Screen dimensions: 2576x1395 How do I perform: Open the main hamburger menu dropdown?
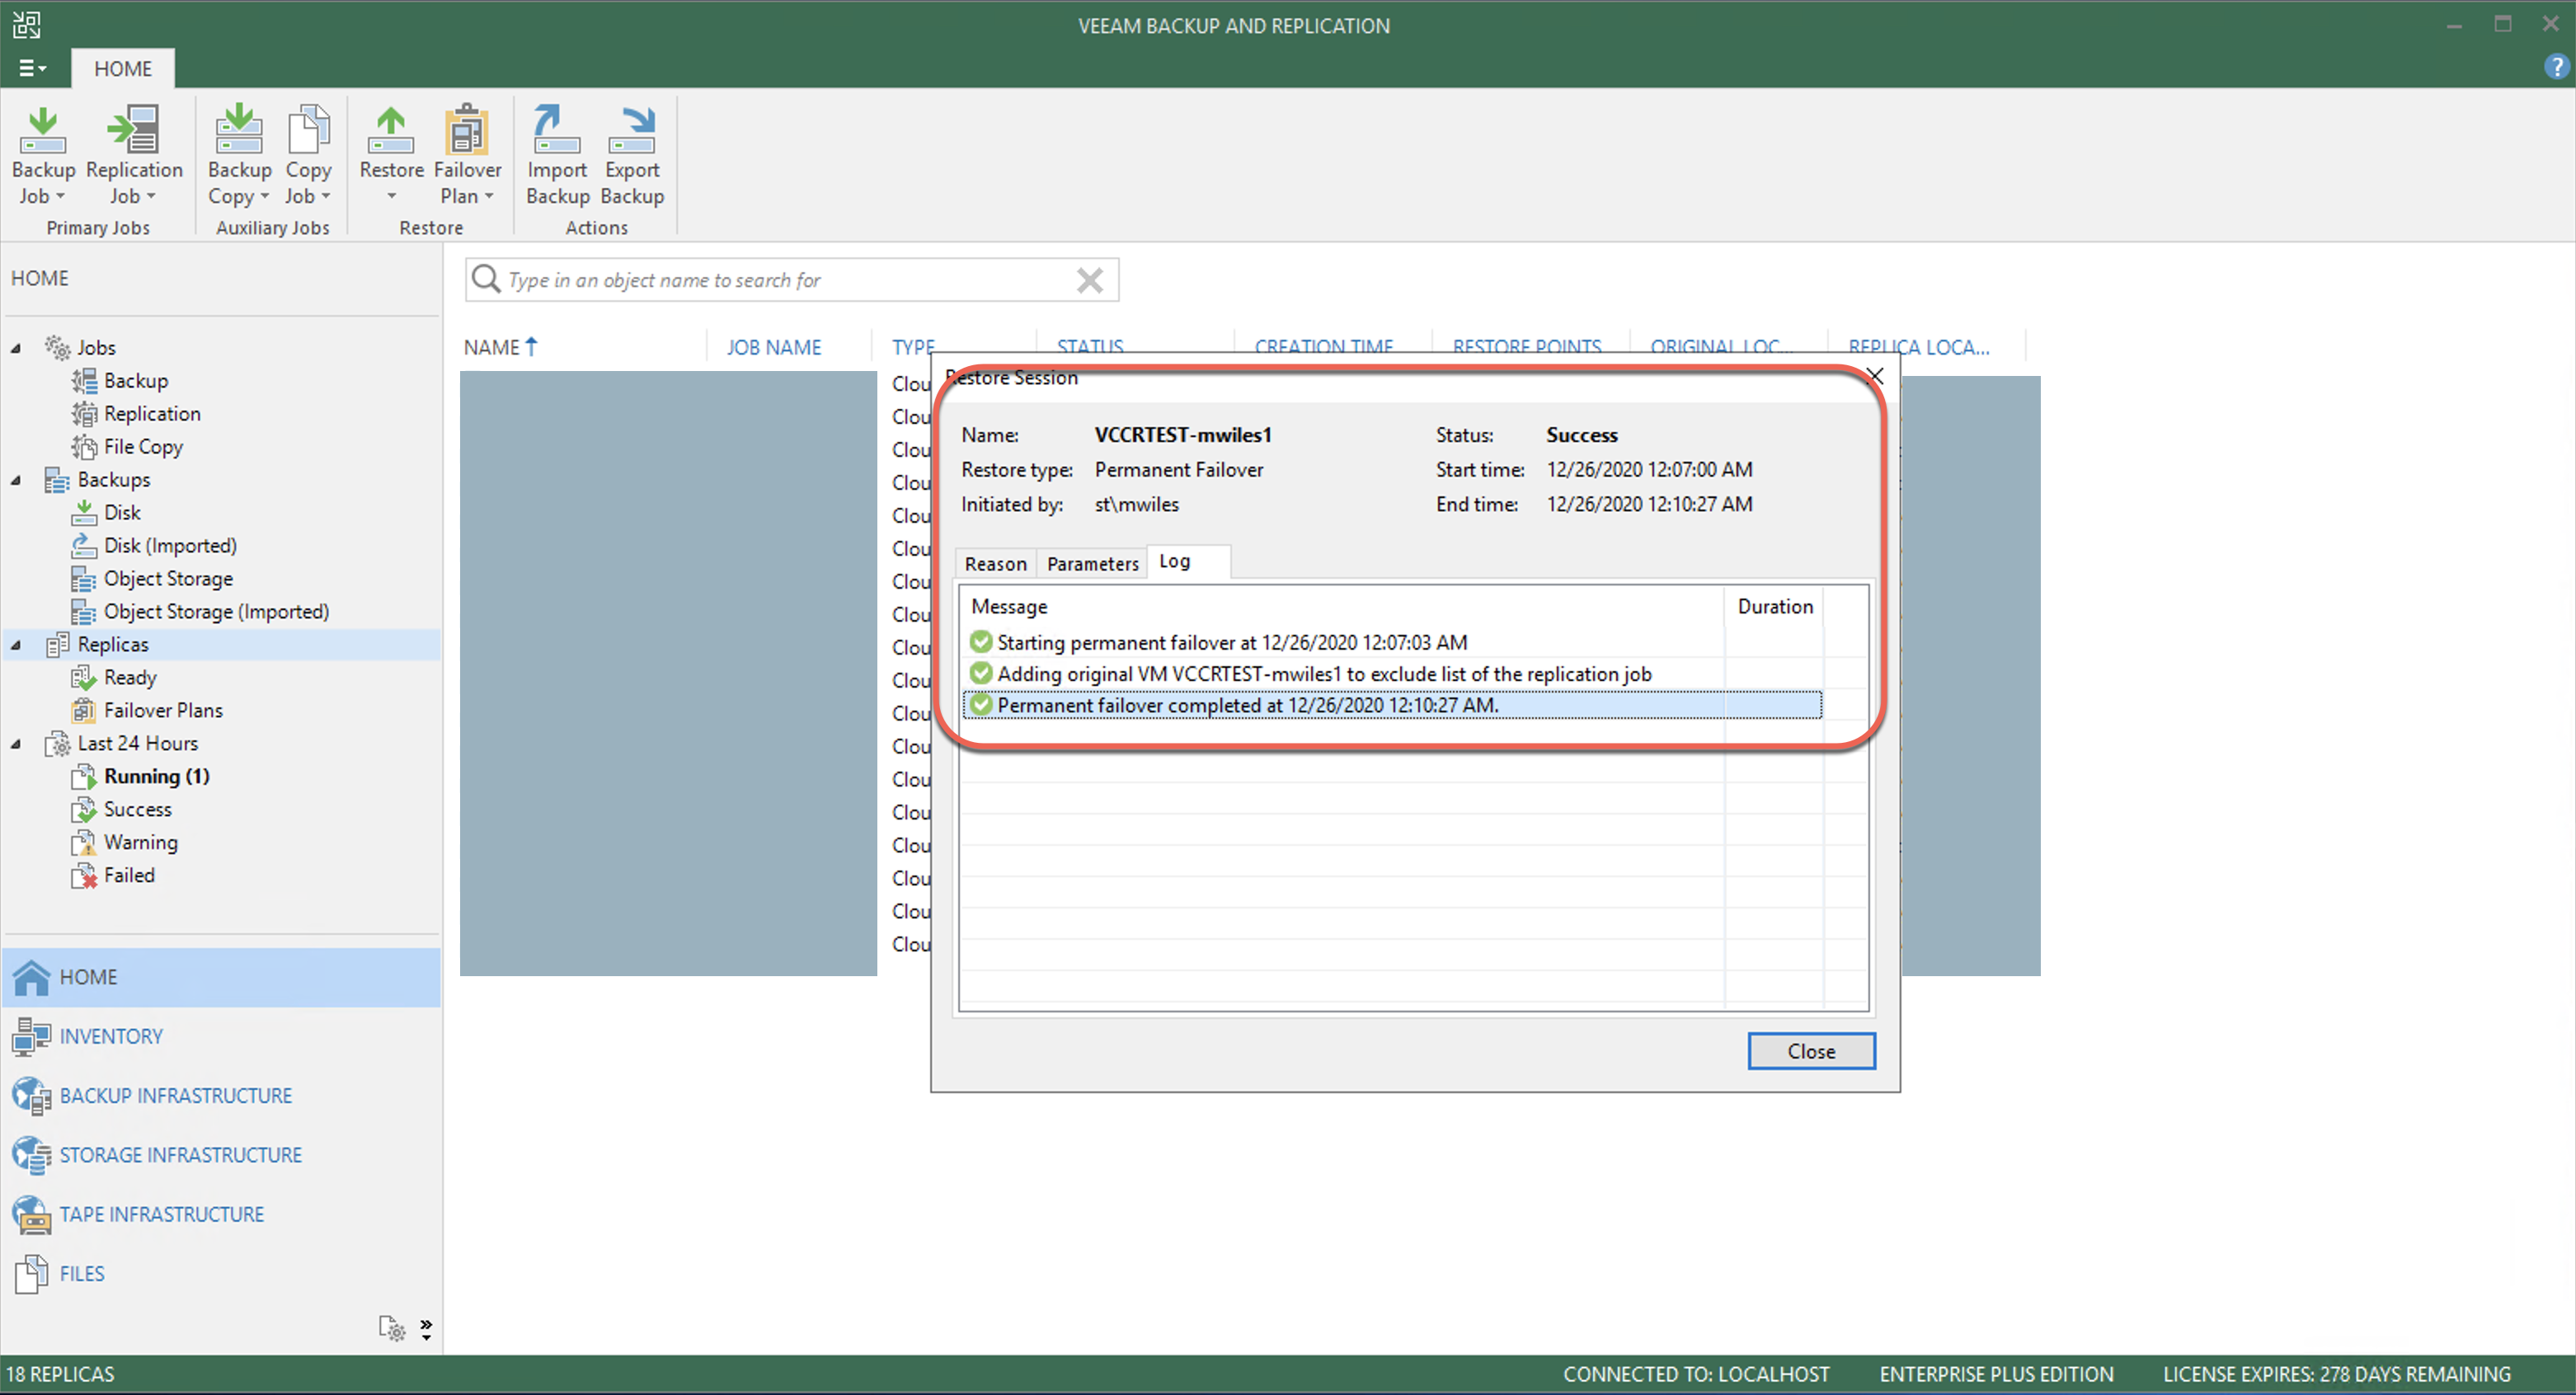coord(32,68)
